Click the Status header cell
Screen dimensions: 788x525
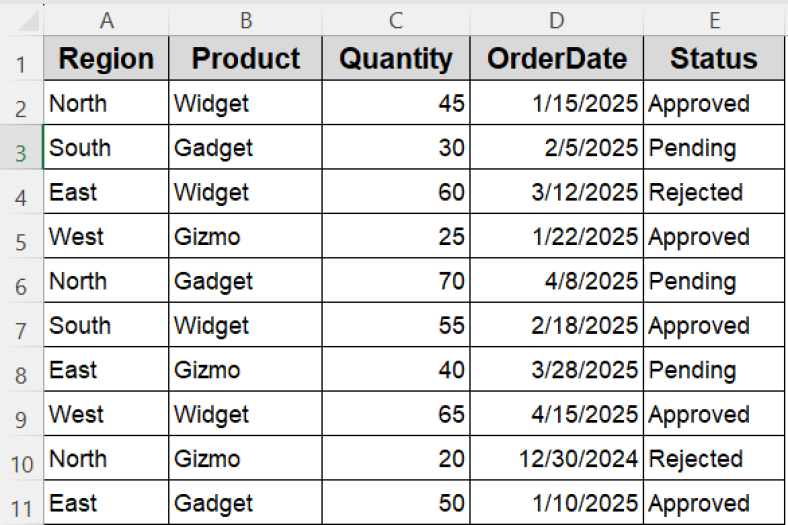pyautogui.click(x=714, y=59)
